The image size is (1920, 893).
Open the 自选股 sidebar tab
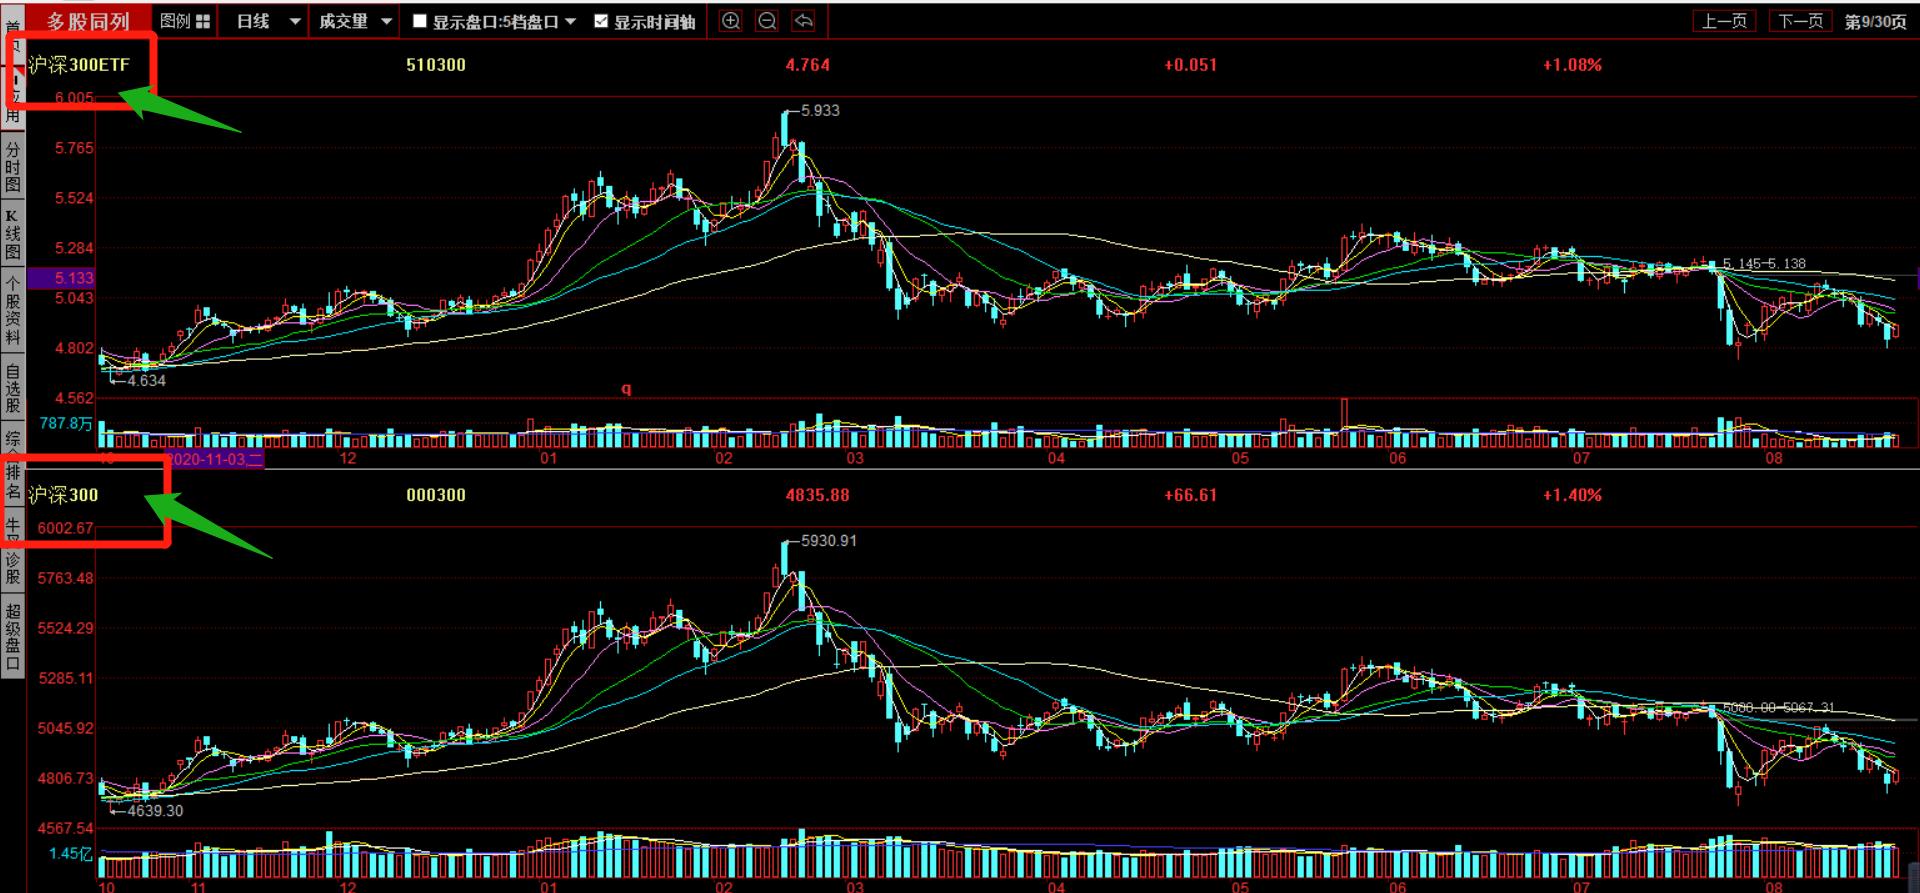tap(12, 389)
